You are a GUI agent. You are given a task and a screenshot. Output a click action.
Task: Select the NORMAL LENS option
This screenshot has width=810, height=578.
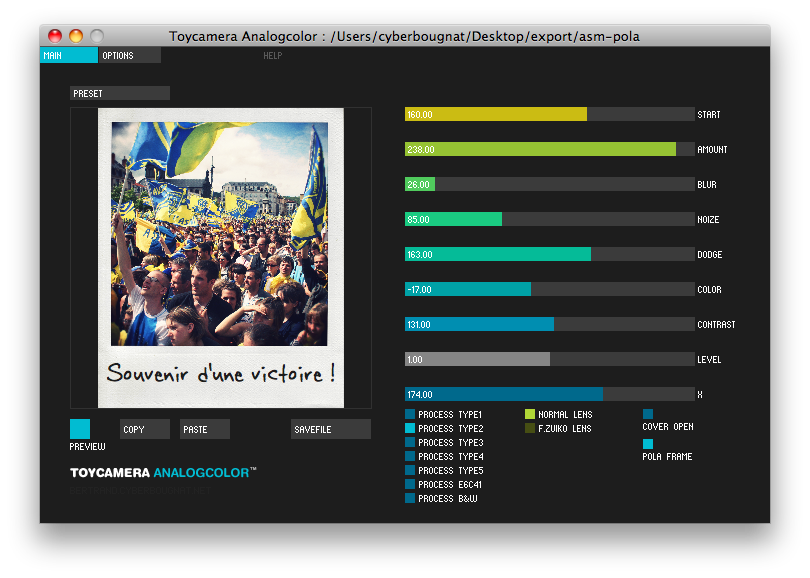pos(530,414)
